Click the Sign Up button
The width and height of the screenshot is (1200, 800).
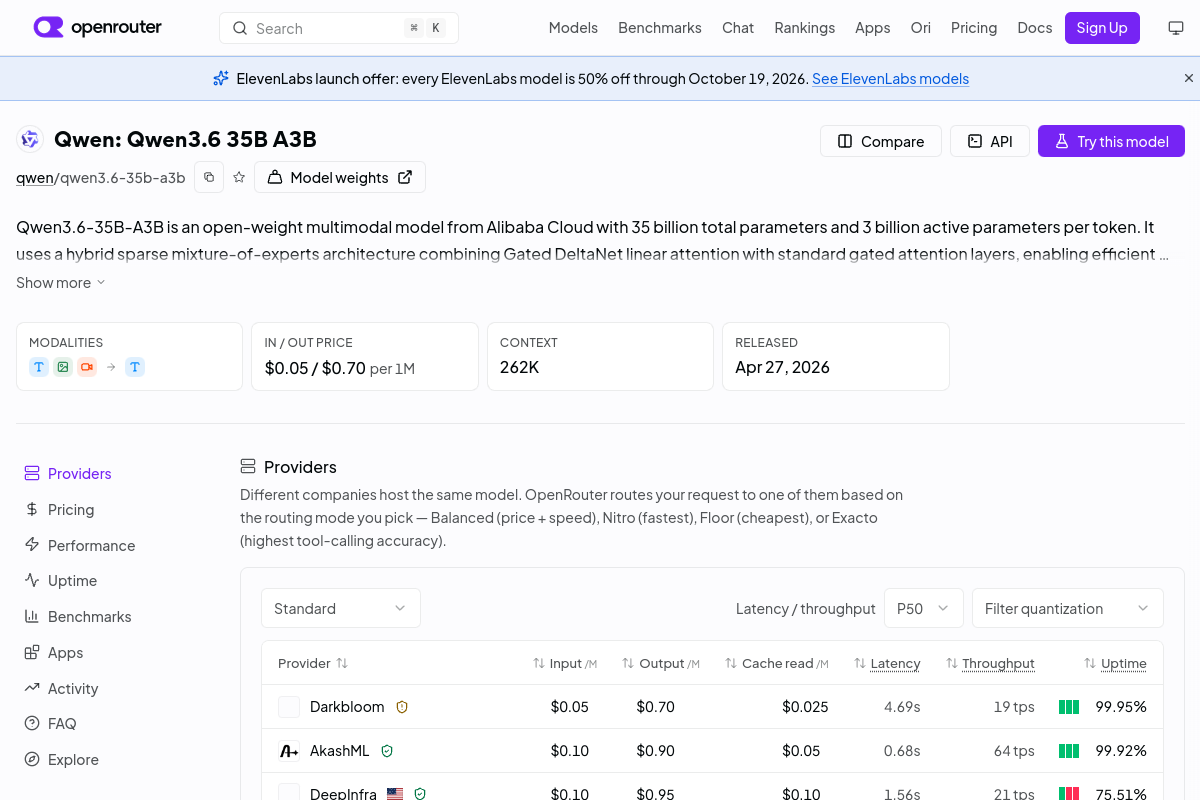(x=1102, y=28)
